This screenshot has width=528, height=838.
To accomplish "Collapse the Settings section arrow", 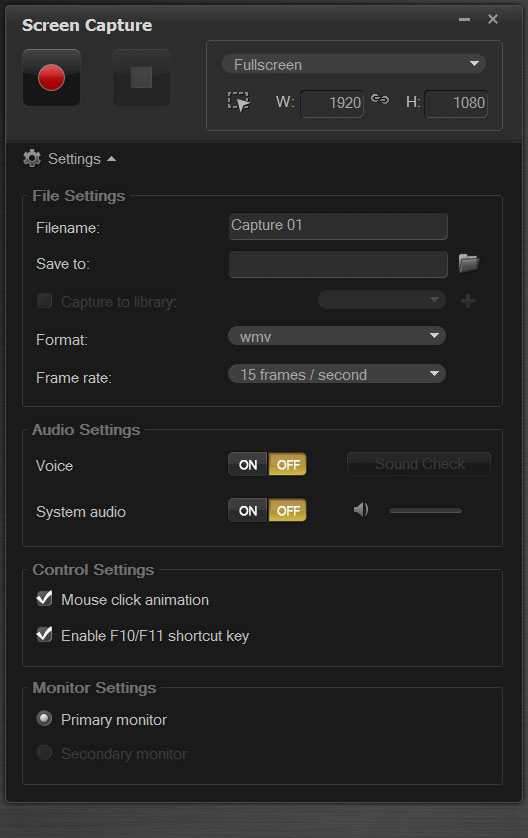I will pos(111,159).
